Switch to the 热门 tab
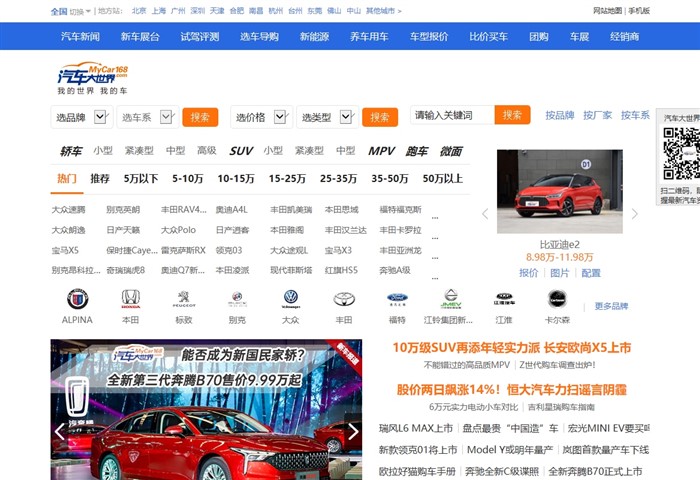 click(x=67, y=179)
